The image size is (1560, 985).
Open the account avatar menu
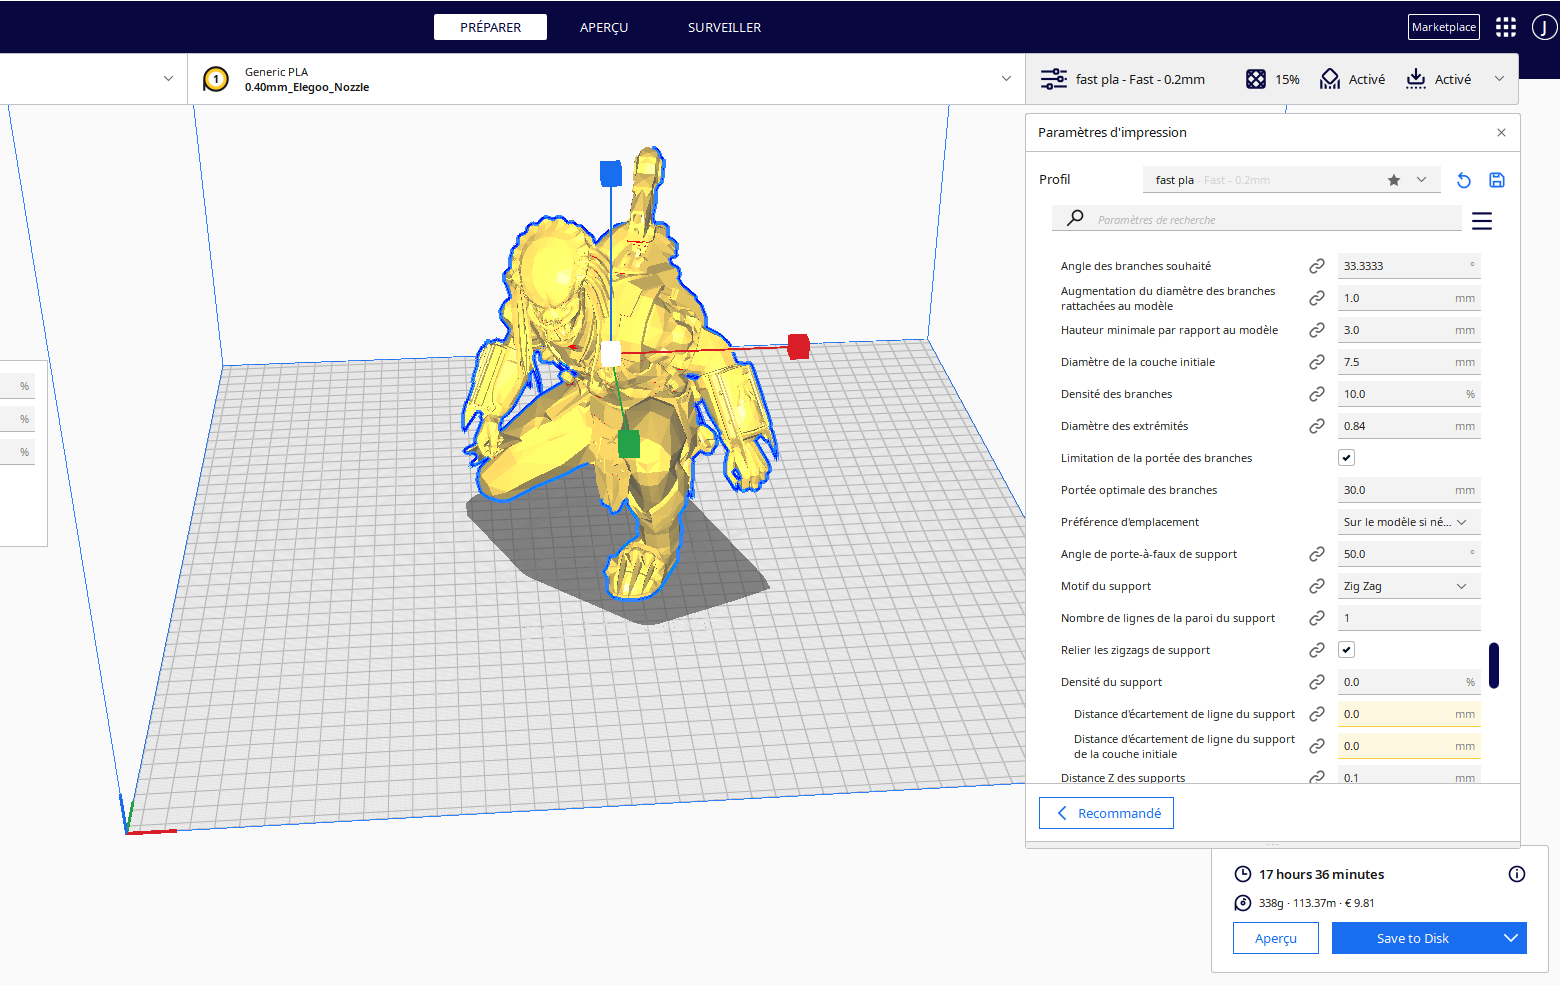click(x=1545, y=27)
